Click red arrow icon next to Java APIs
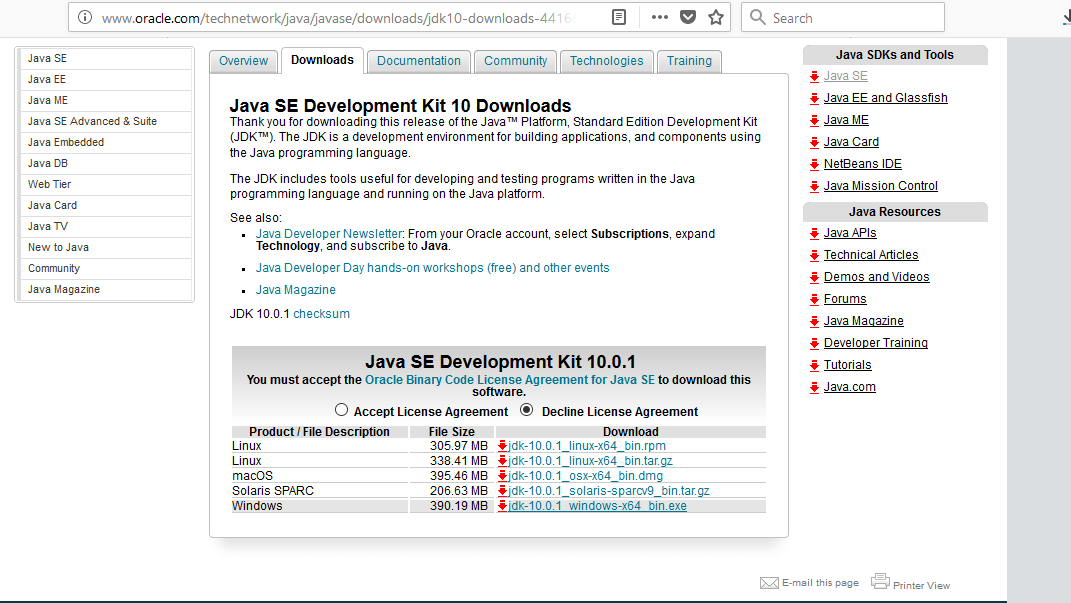 tap(814, 234)
